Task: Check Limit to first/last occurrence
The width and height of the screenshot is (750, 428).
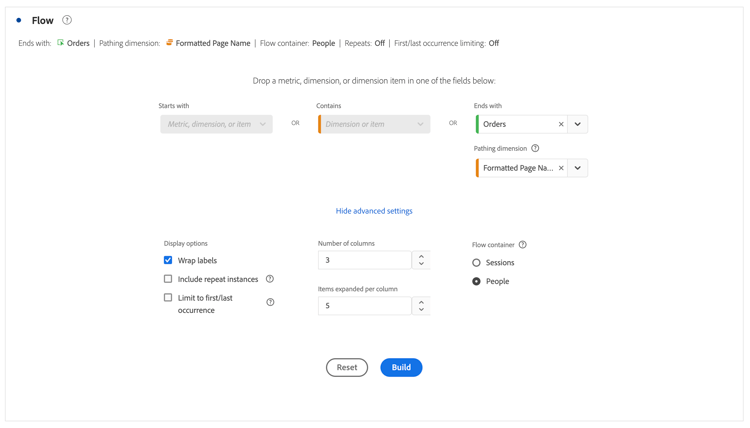Action: (x=168, y=298)
